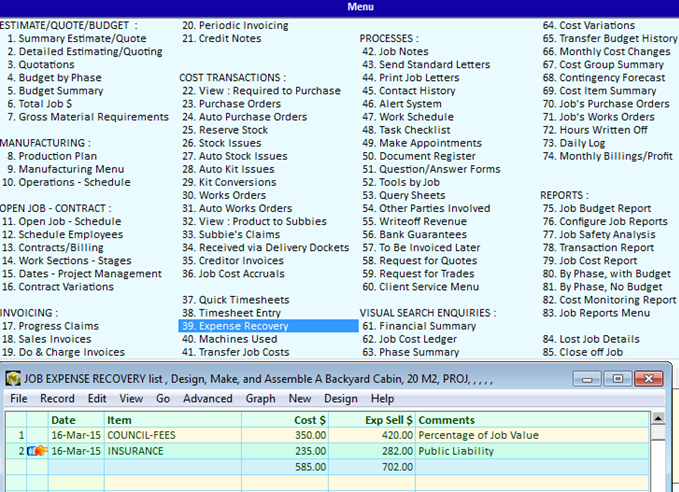Open 42. Job Notes
Screen dimensions: 679x492
pos(395,52)
